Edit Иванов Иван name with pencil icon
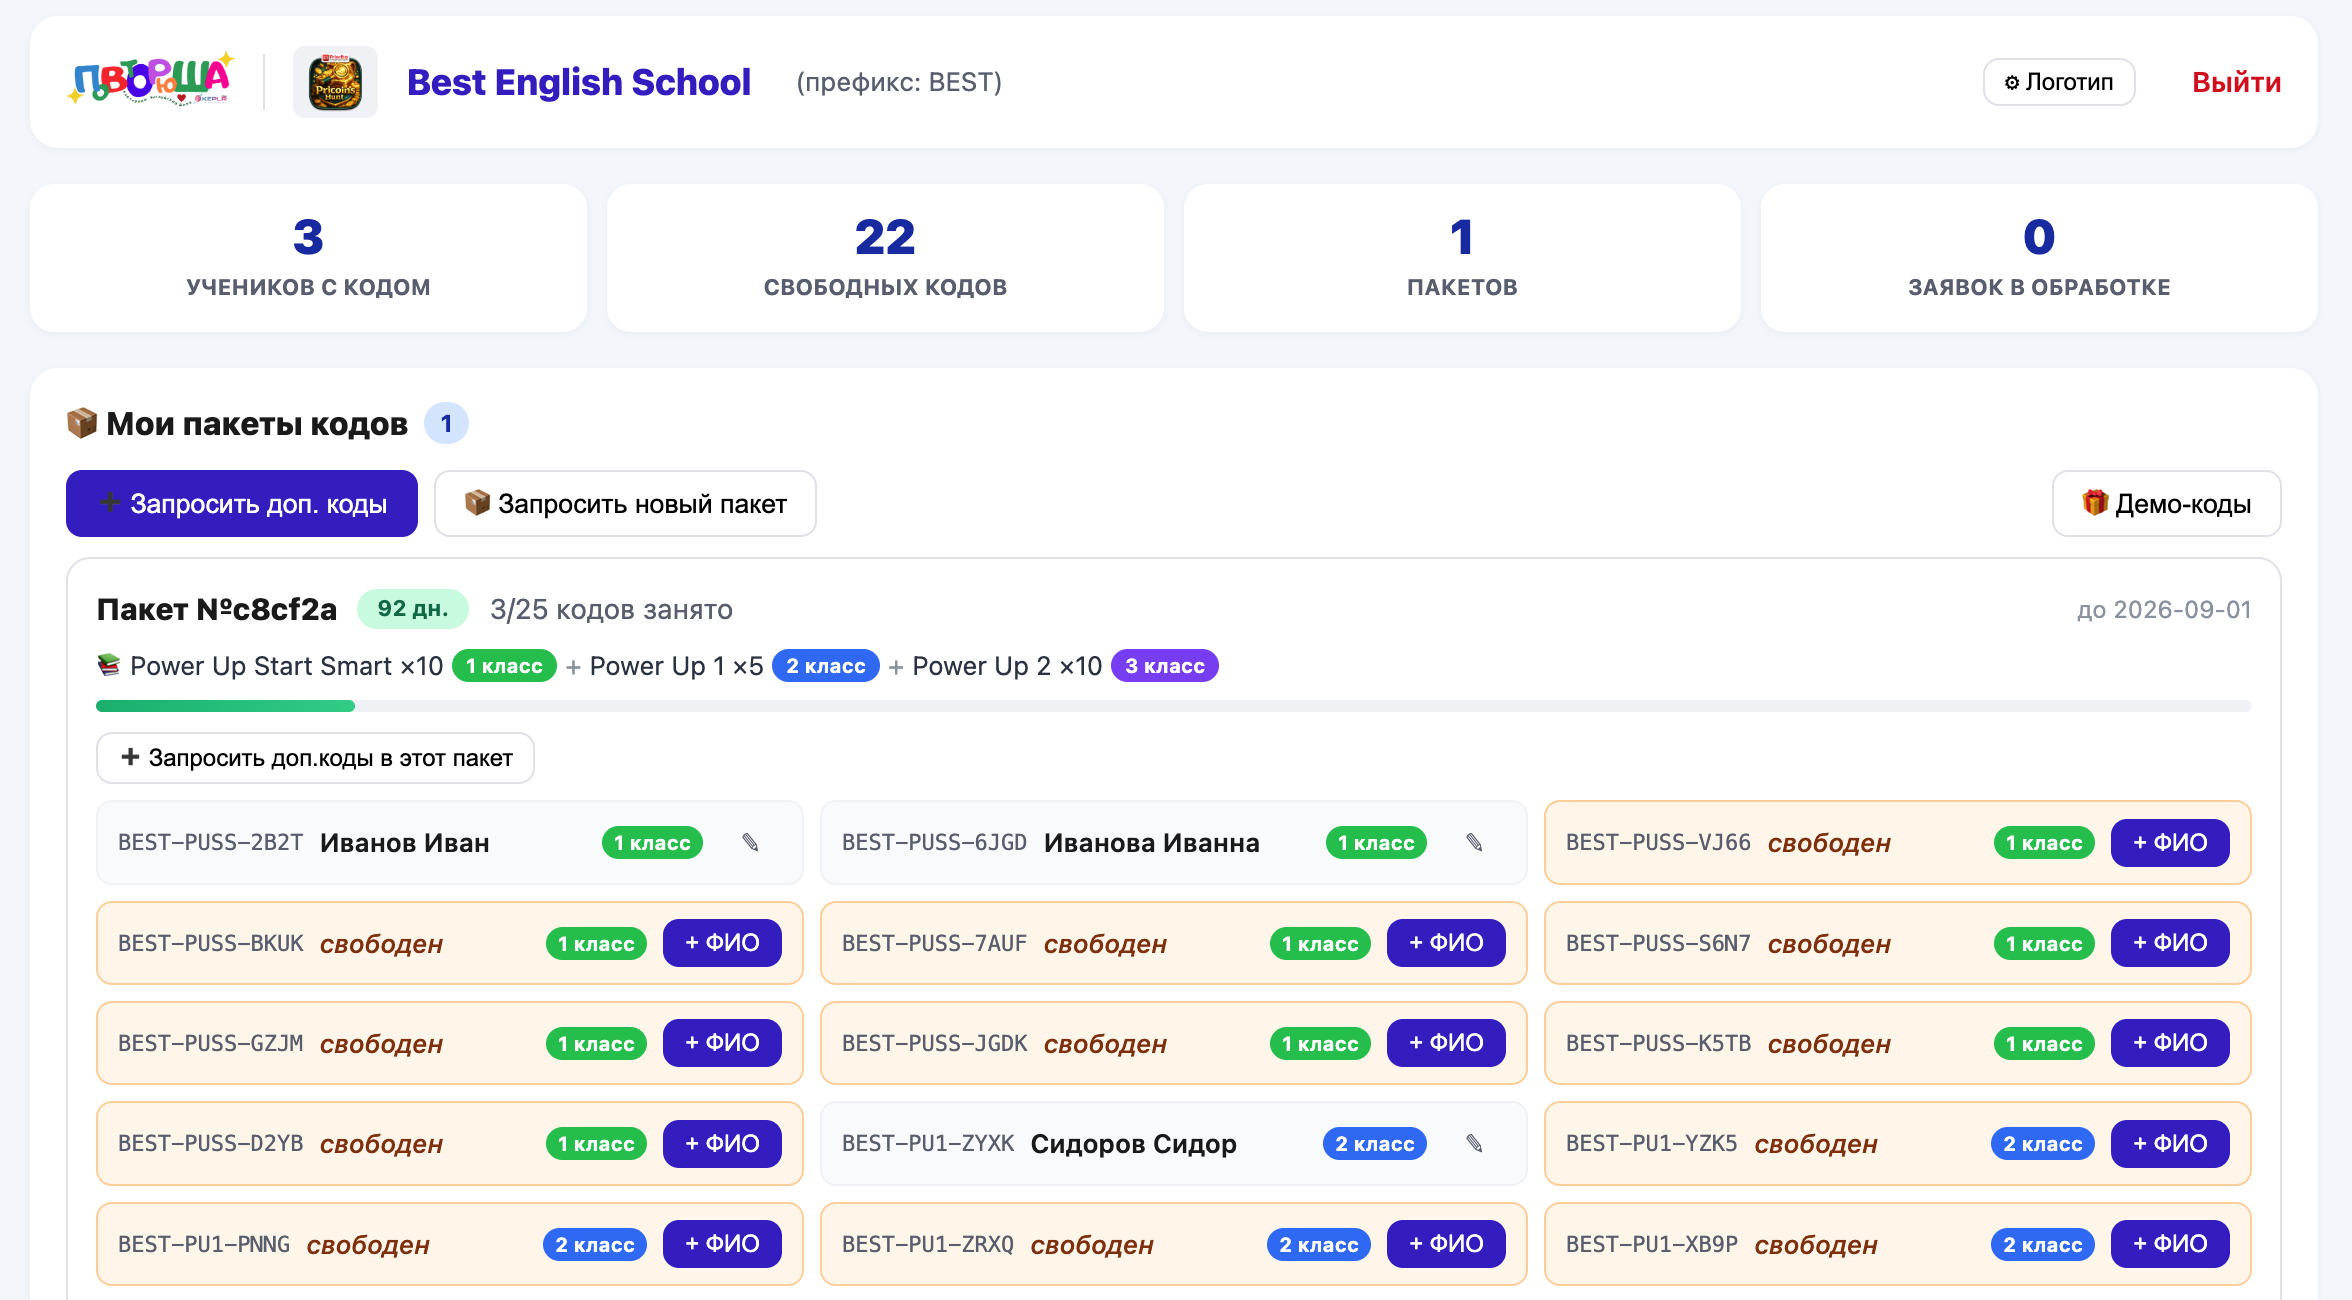Image resolution: width=2352 pixels, height=1300 pixels. [750, 843]
